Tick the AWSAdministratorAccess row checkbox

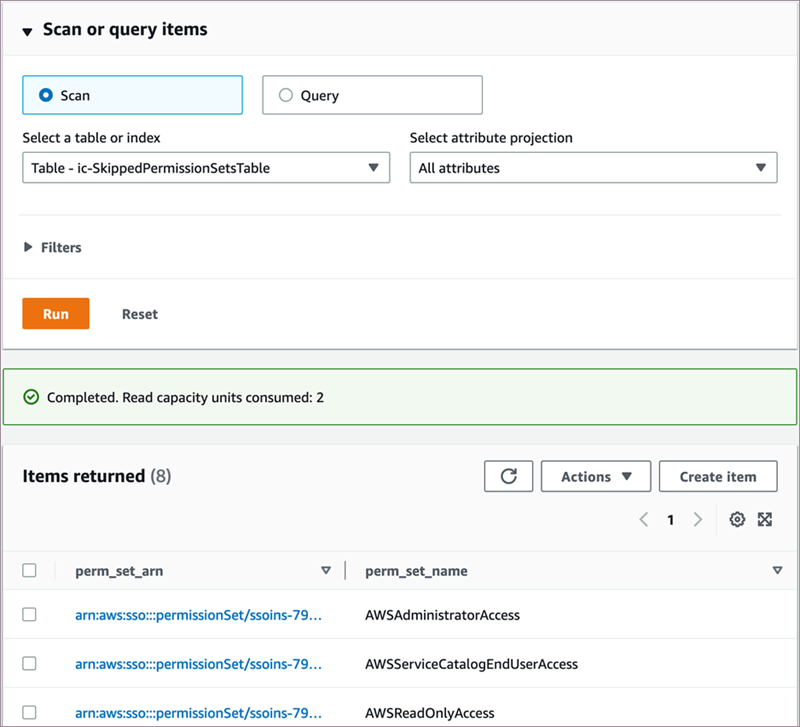tap(30, 615)
